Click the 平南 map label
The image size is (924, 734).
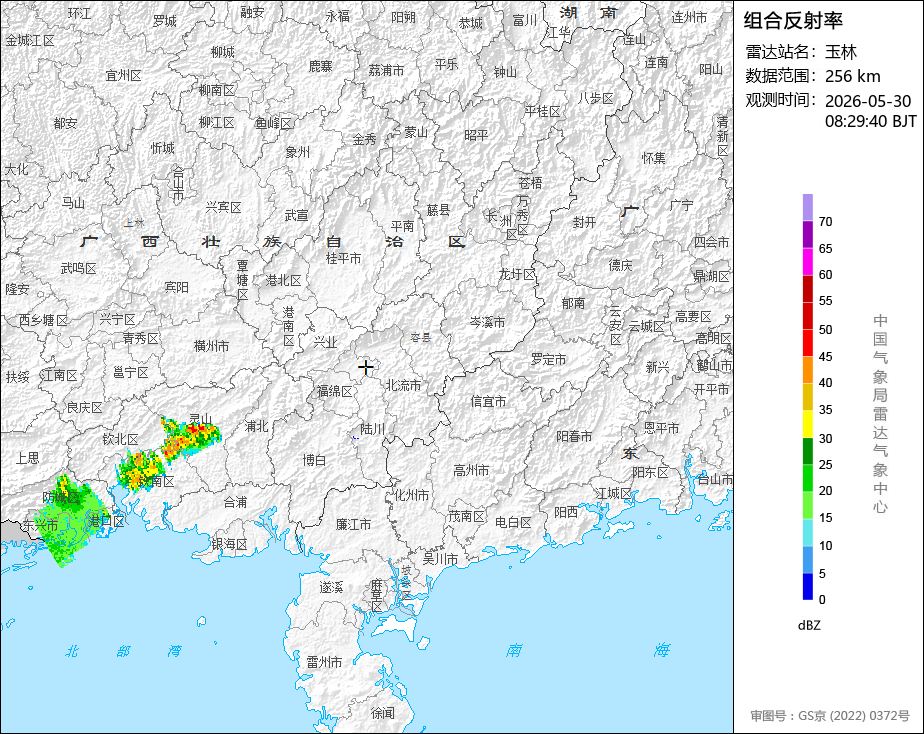(402, 226)
